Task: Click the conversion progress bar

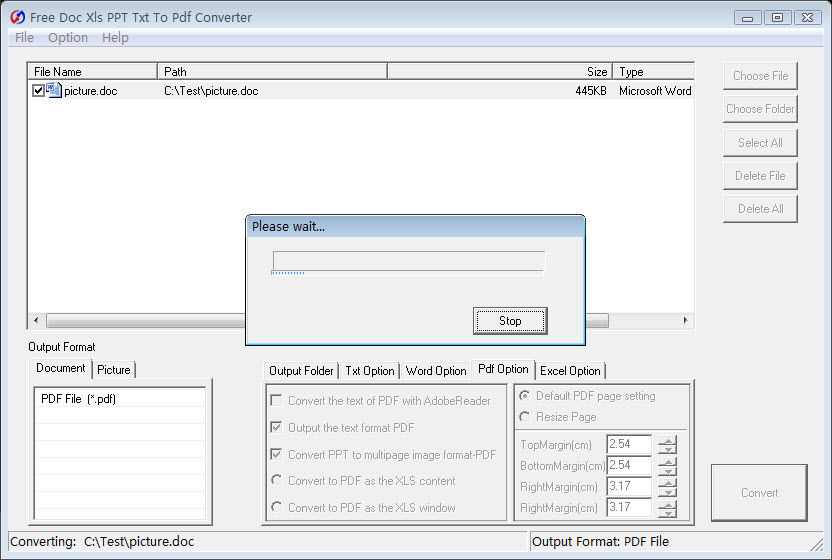Action: (409, 261)
